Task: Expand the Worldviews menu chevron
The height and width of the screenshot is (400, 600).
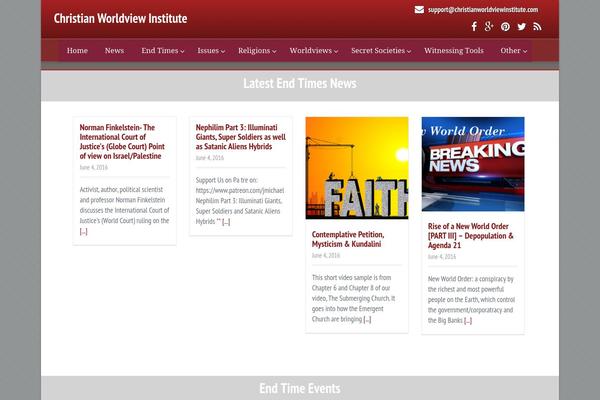Action: coord(336,51)
